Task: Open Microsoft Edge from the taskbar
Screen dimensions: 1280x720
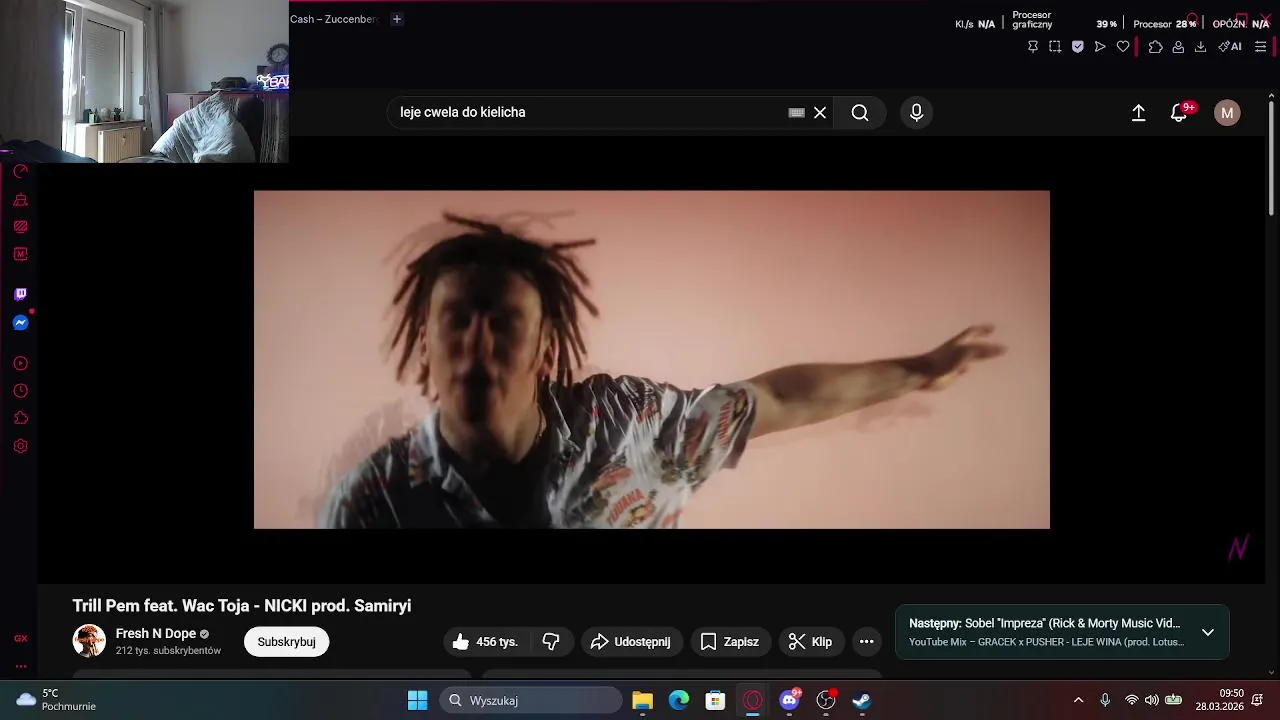Action: 679,700
